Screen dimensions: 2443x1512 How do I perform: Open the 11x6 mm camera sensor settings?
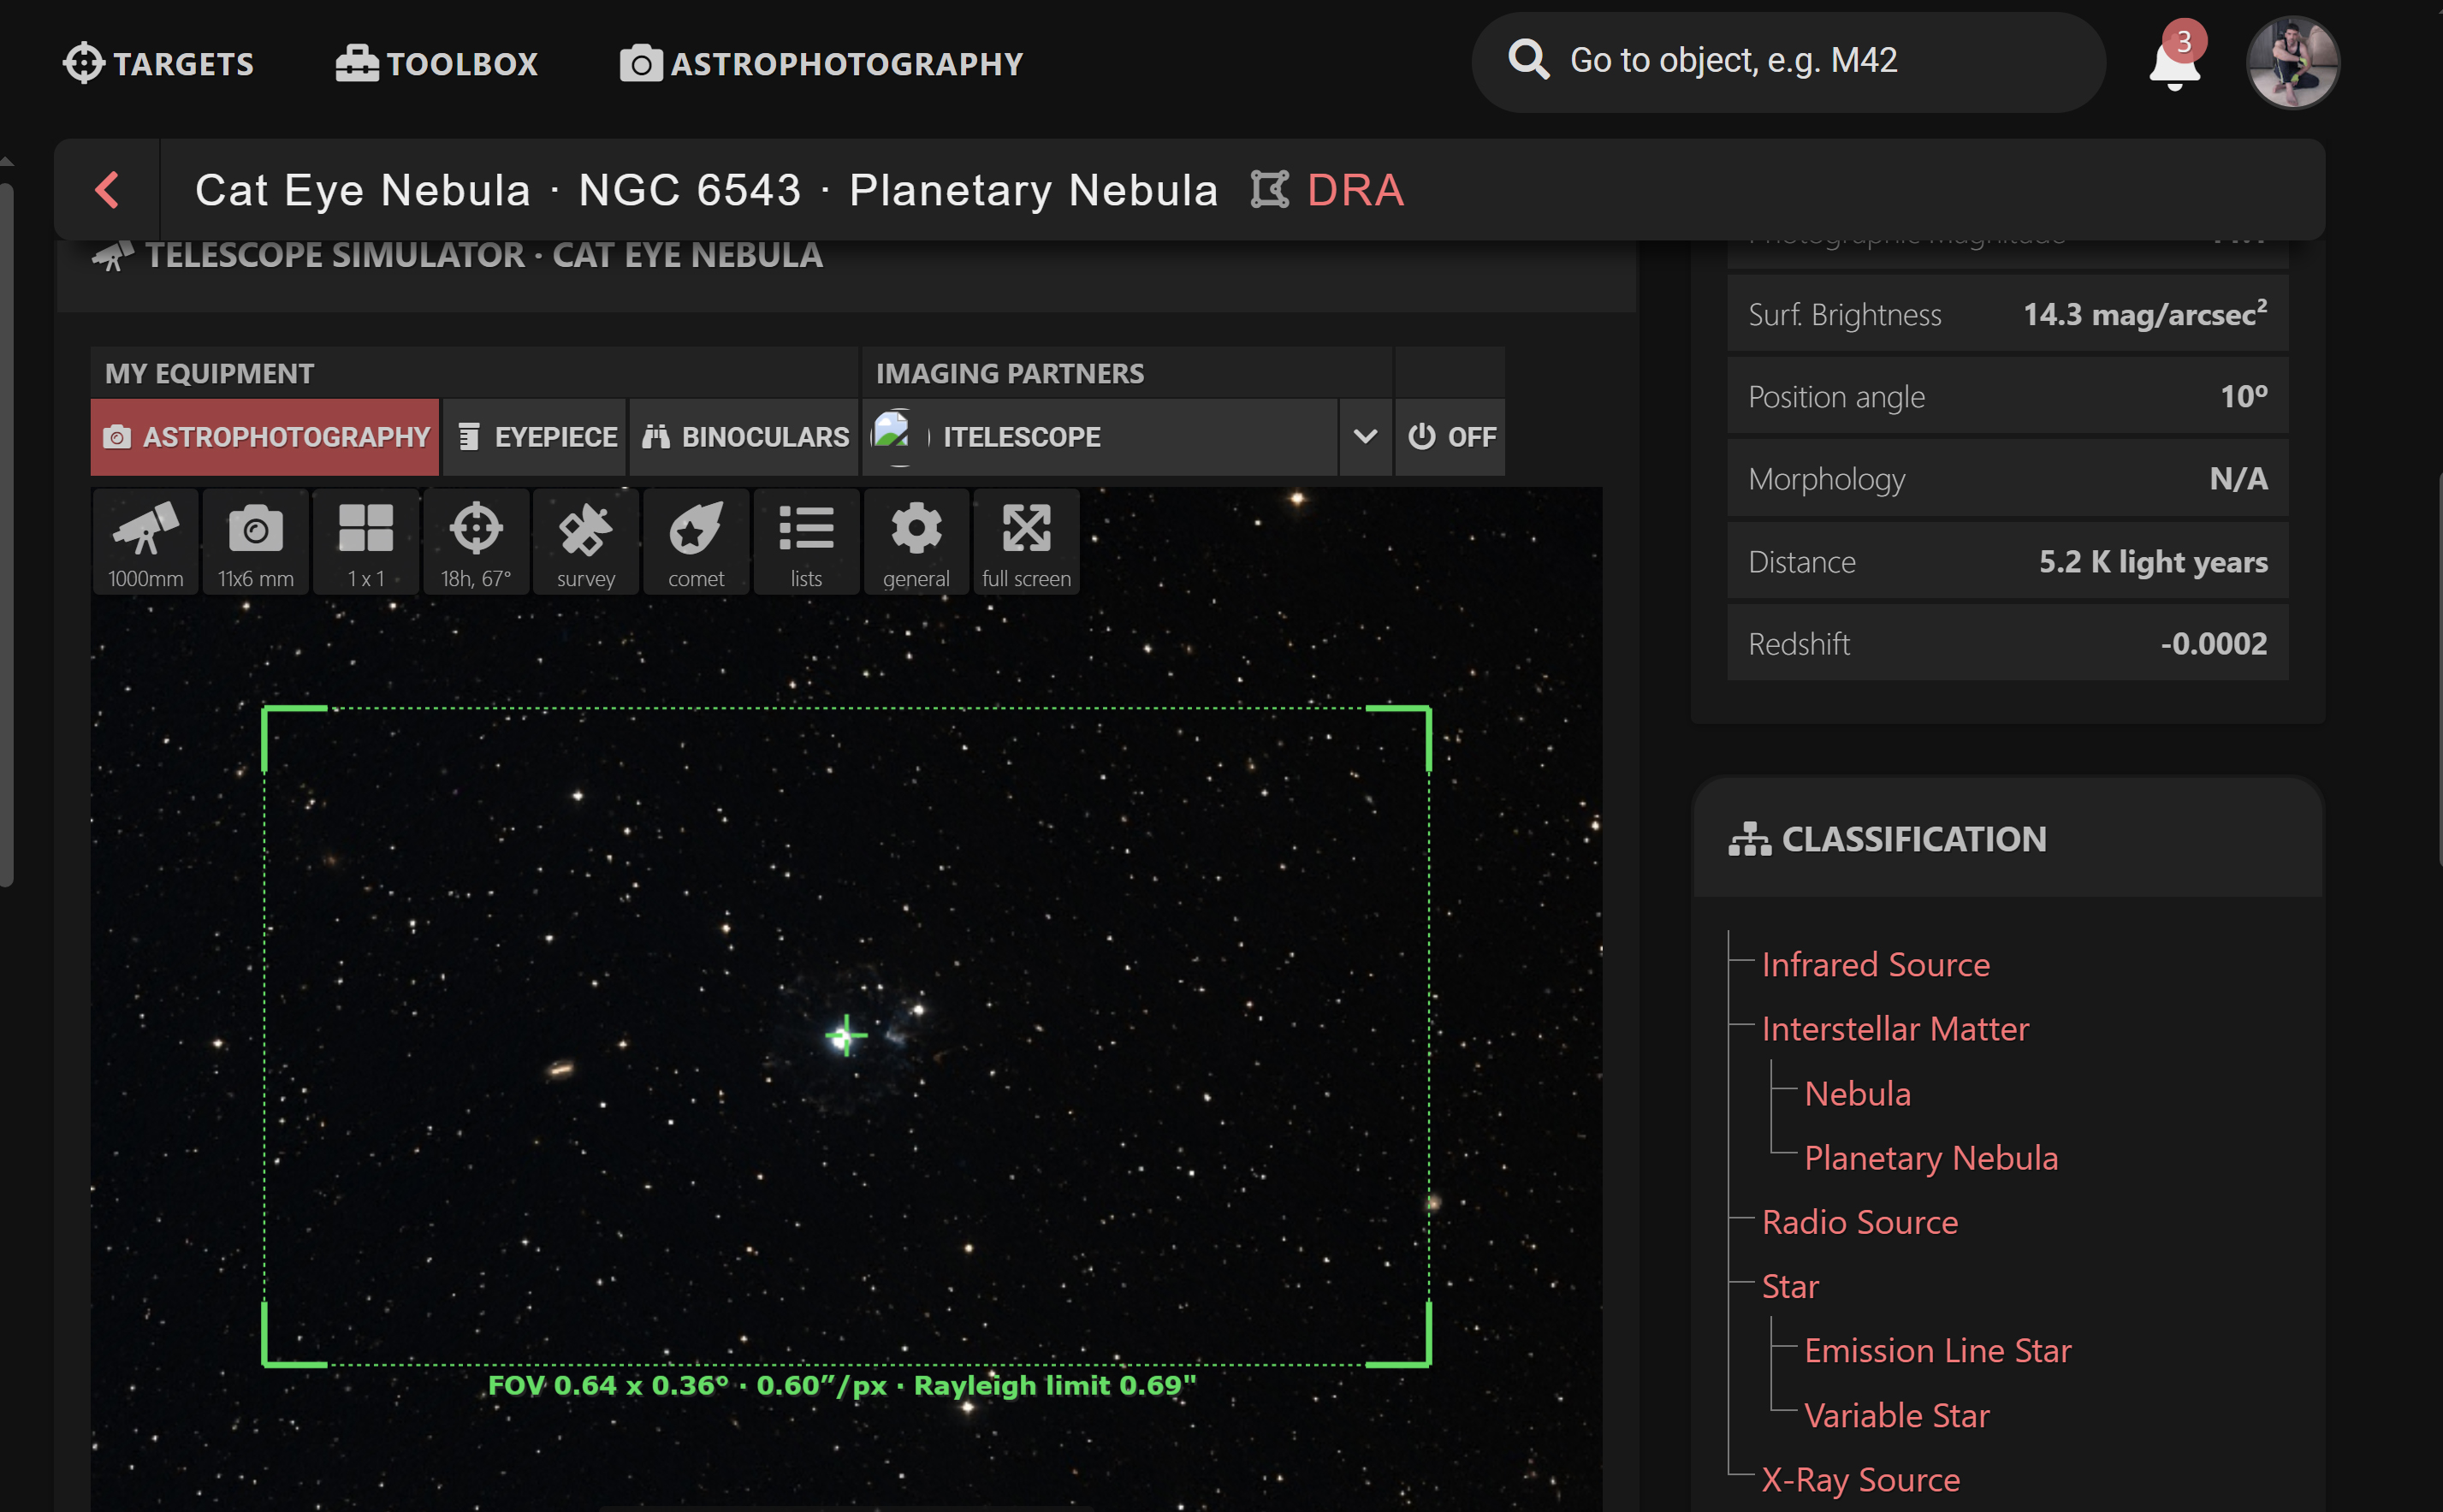coord(255,542)
